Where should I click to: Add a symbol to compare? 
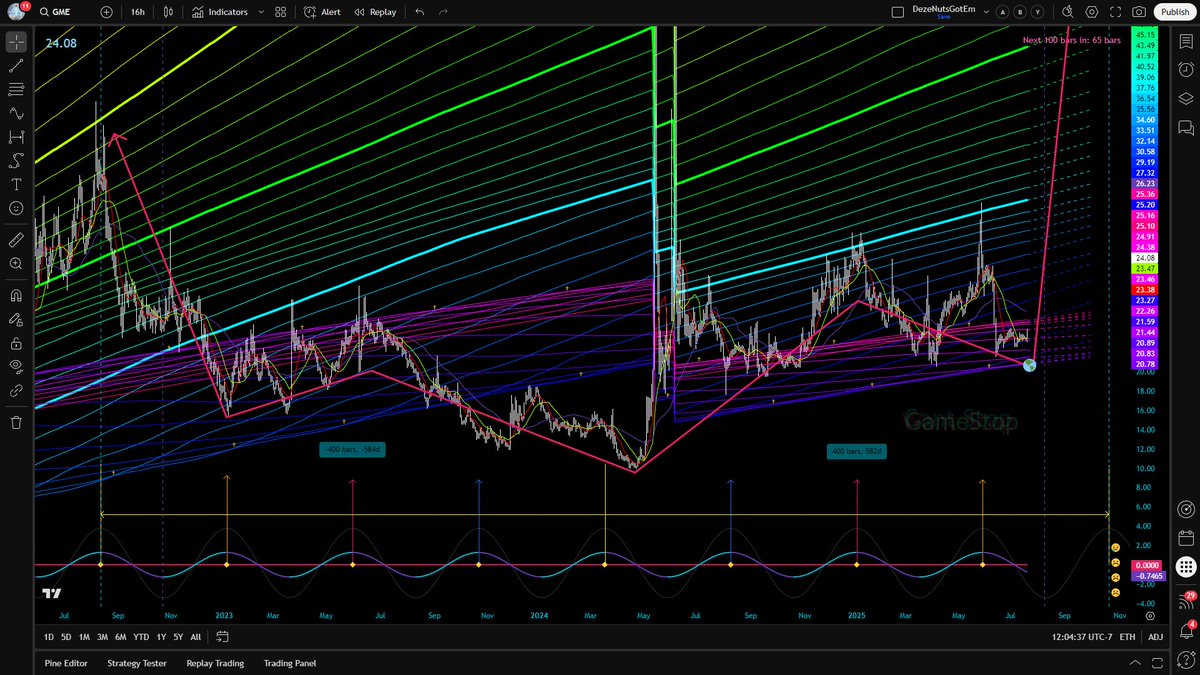(107, 12)
